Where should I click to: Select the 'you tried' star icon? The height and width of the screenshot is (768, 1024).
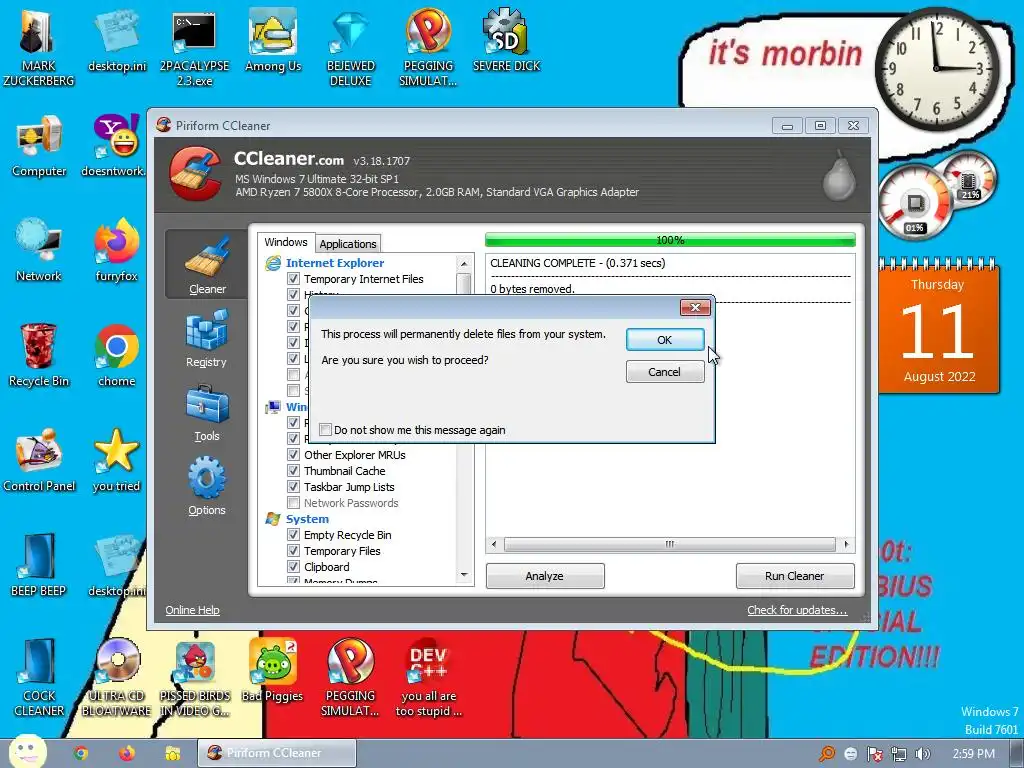click(117, 460)
